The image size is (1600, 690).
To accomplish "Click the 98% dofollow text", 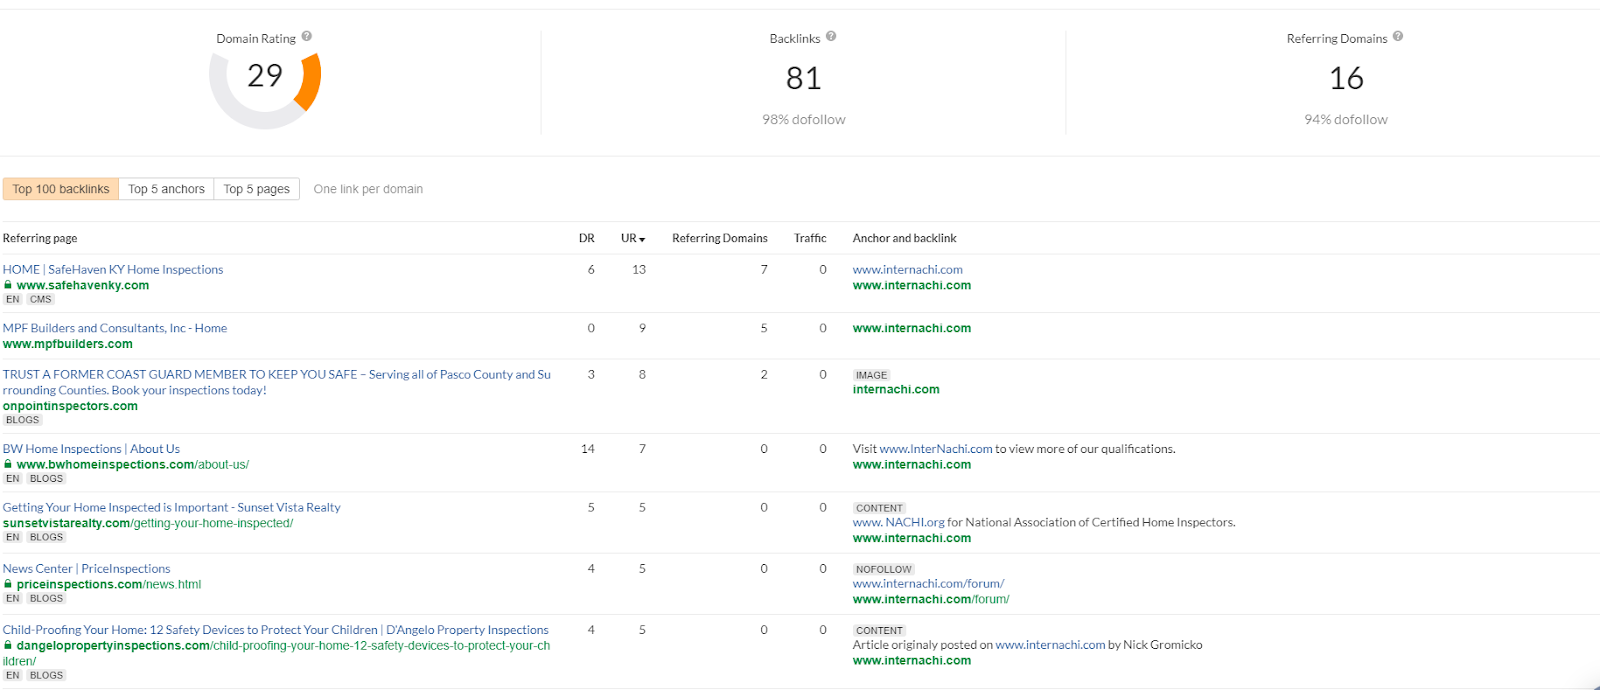I will pos(804,119).
